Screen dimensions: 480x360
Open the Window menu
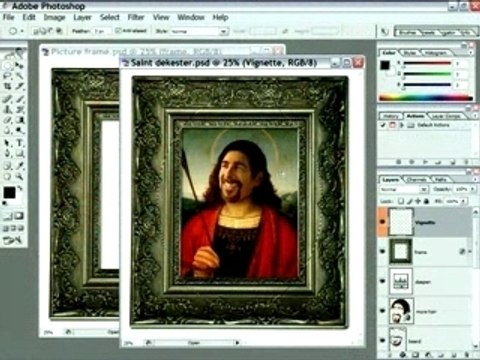tap(190, 17)
